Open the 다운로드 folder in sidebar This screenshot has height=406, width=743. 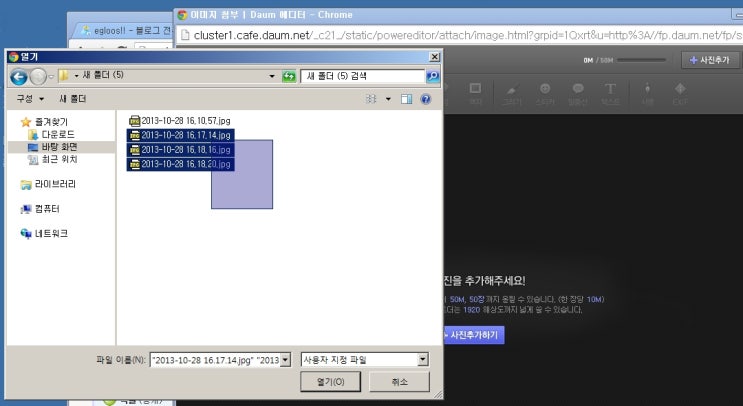click(58, 135)
